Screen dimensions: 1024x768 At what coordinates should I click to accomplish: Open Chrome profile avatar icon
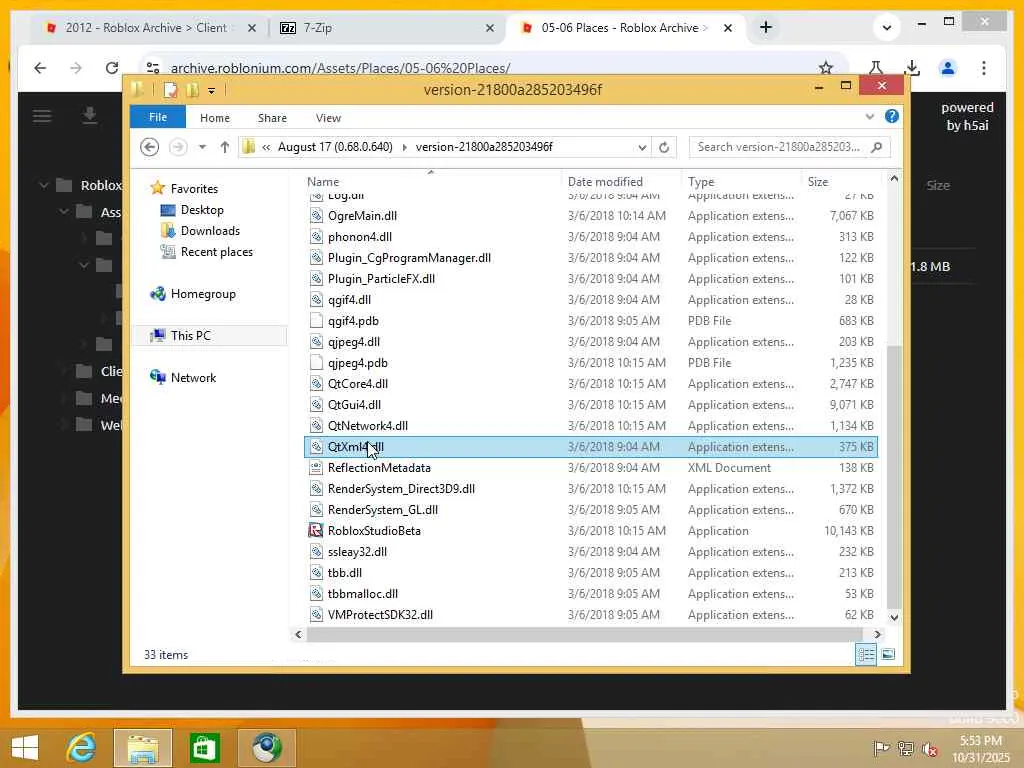948,68
